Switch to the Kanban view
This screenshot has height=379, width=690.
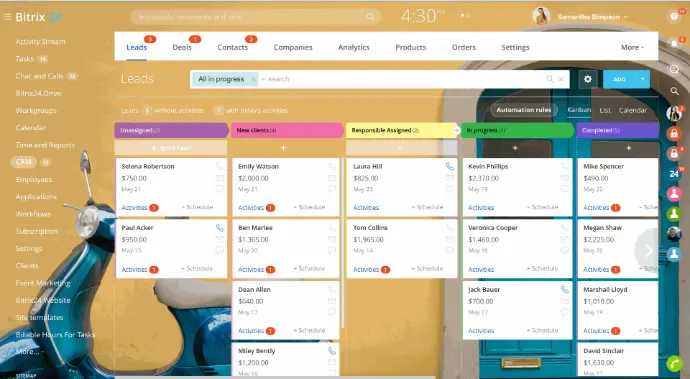(579, 110)
